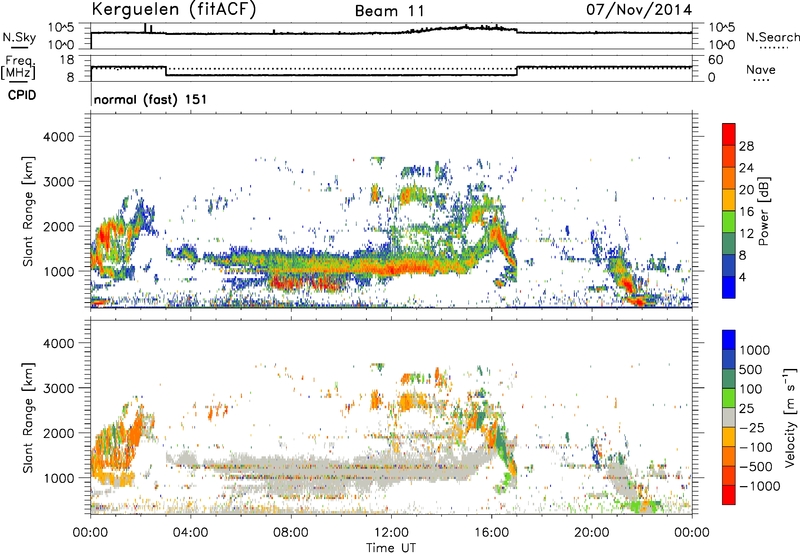Click the 'Velocity [m s-1]' color bar label
800x554 pixels.
(x=790, y=417)
